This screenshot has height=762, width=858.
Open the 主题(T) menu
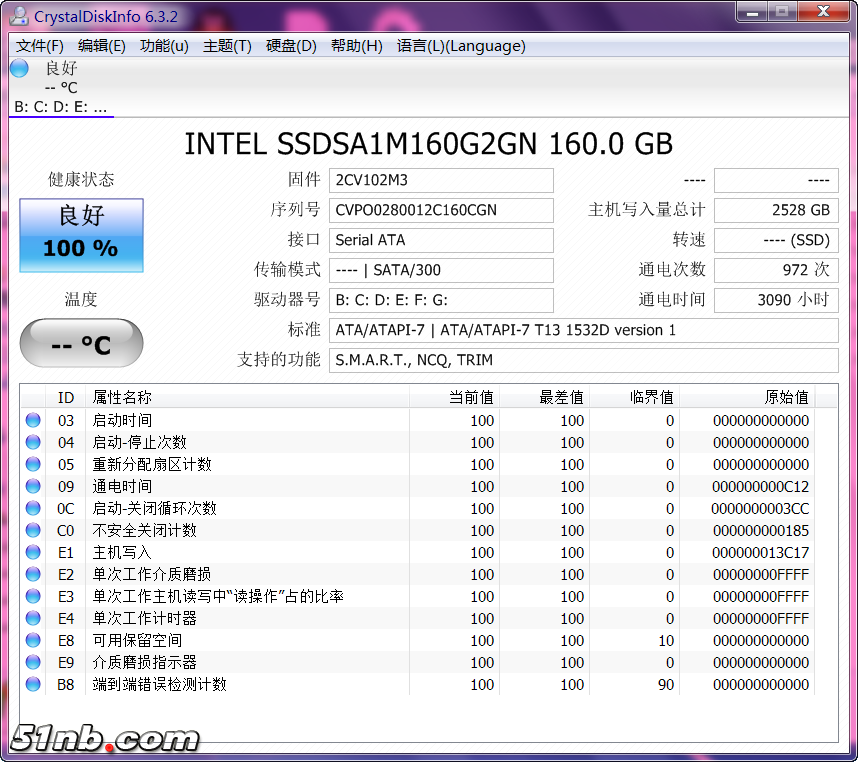[227, 46]
